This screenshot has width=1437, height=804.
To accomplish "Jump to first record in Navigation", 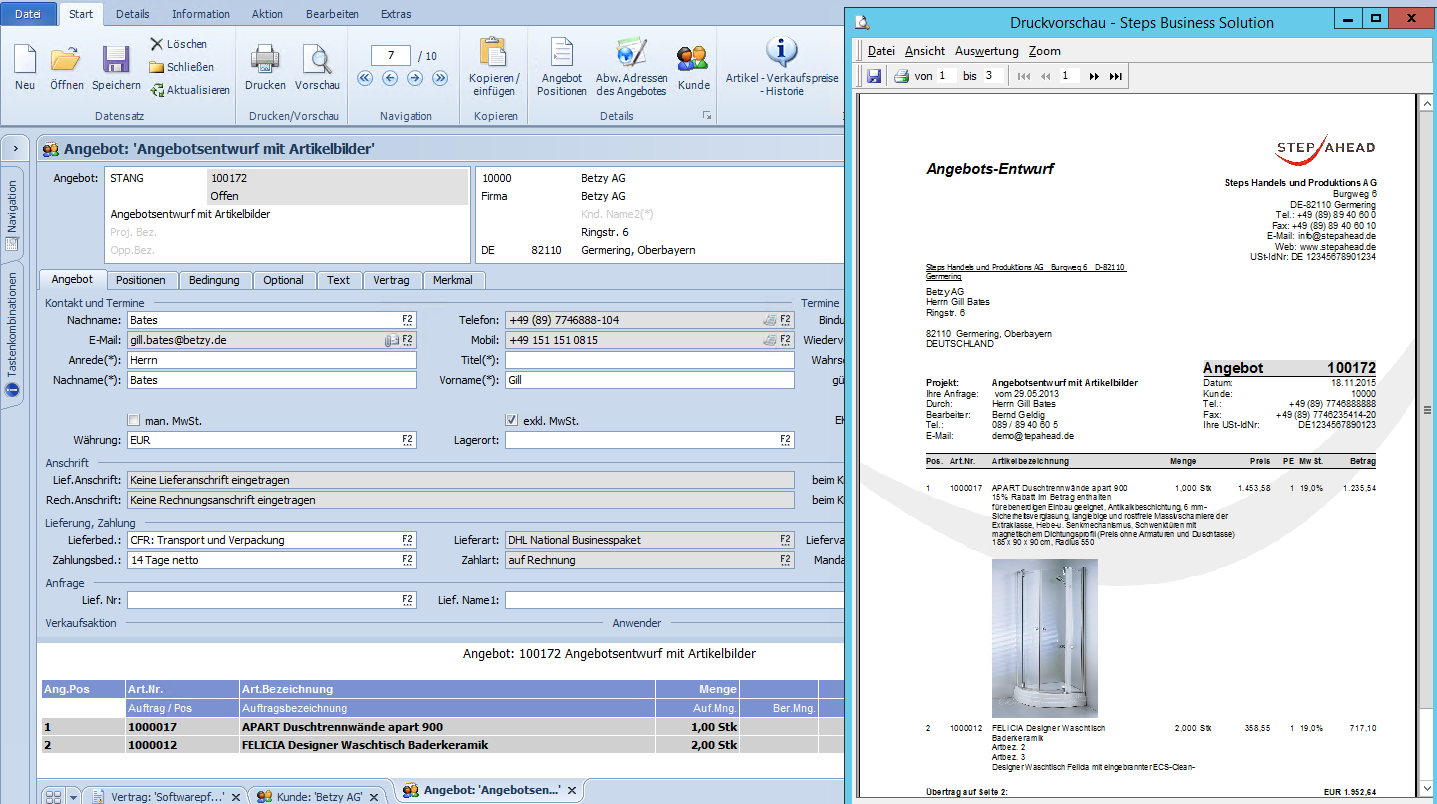I will pyautogui.click(x=365, y=78).
